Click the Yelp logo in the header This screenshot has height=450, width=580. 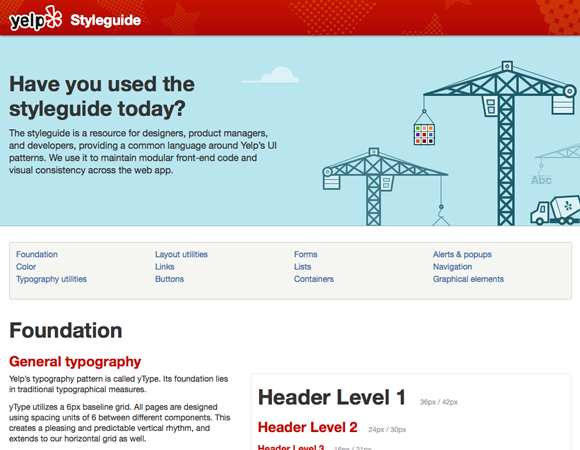pos(36,18)
